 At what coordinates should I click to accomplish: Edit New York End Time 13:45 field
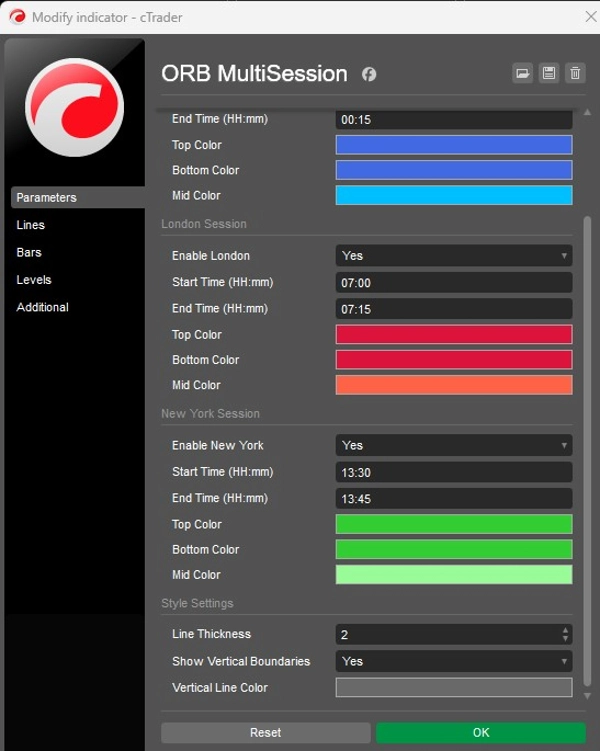(454, 499)
